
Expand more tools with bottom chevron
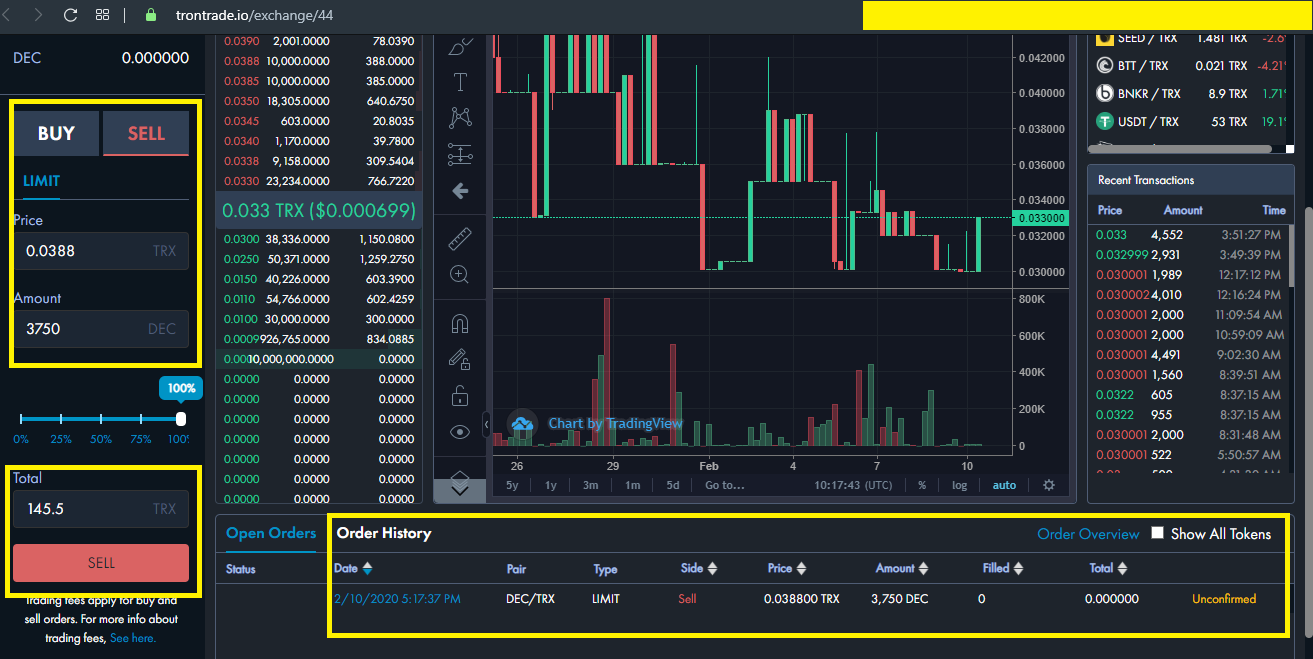pyautogui.click(x=460, y=490)
